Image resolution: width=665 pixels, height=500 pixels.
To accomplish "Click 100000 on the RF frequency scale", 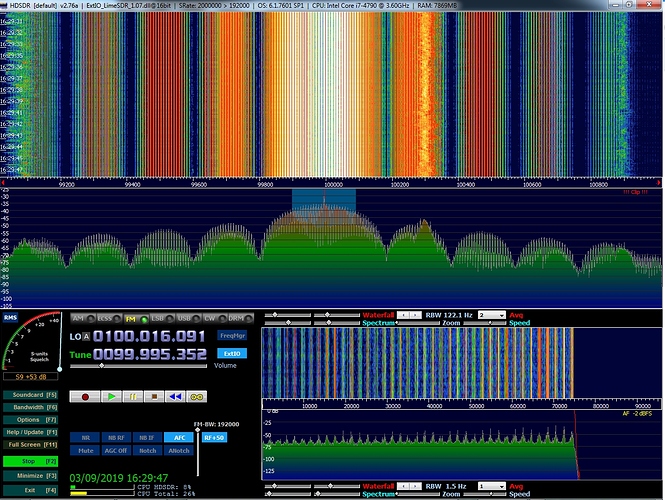I will (333, 184).
